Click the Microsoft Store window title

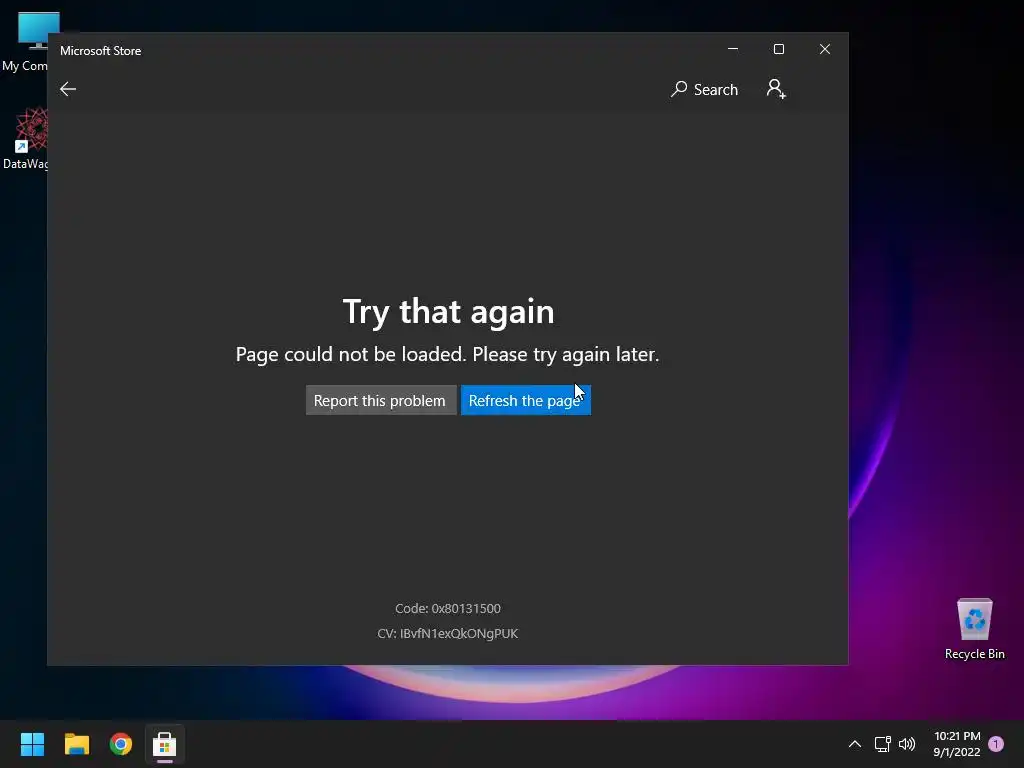pos(101,51)
